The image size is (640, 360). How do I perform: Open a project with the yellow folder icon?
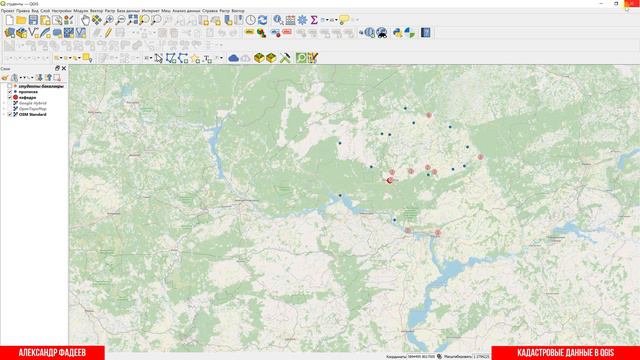click(x=21, y=20)
